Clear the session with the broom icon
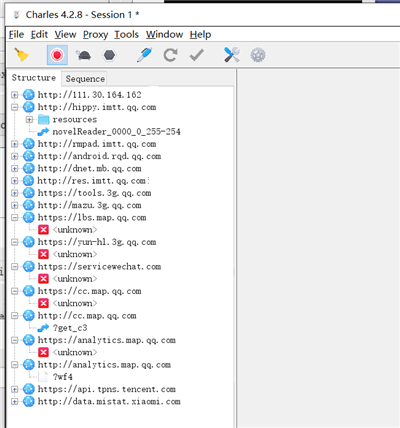Image resolution: width=400 pixels, height=428 pixels. 21,55
